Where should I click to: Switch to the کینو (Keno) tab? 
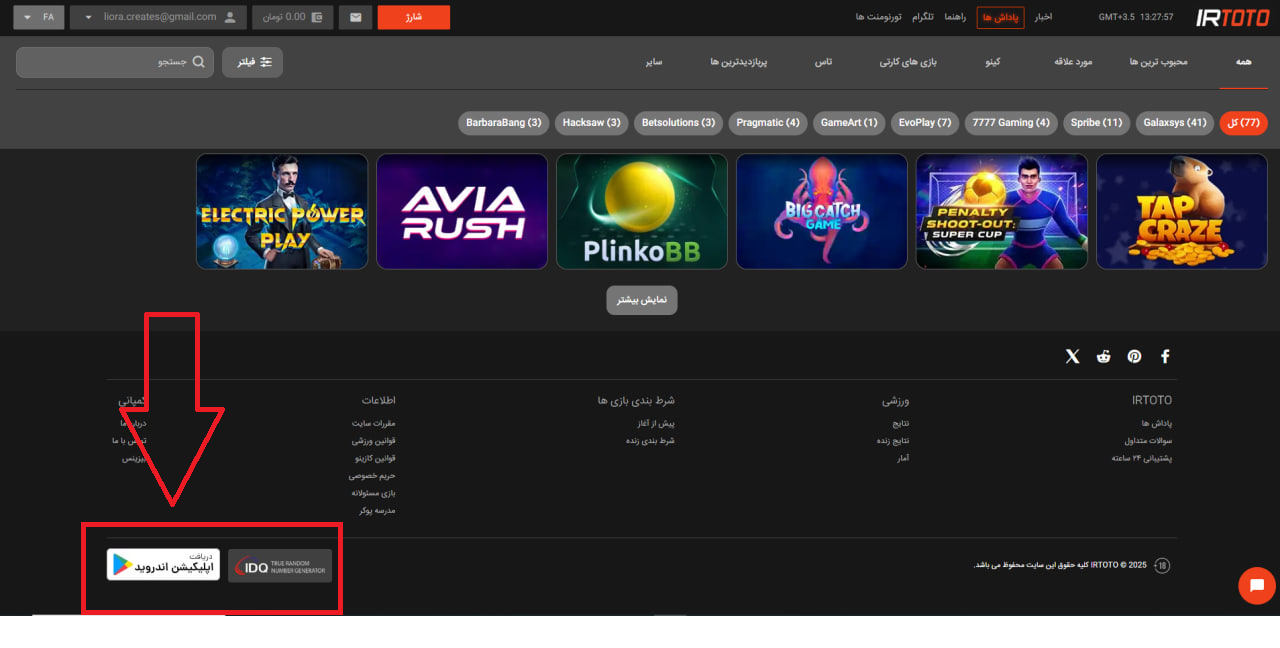(x=992, y=62)
